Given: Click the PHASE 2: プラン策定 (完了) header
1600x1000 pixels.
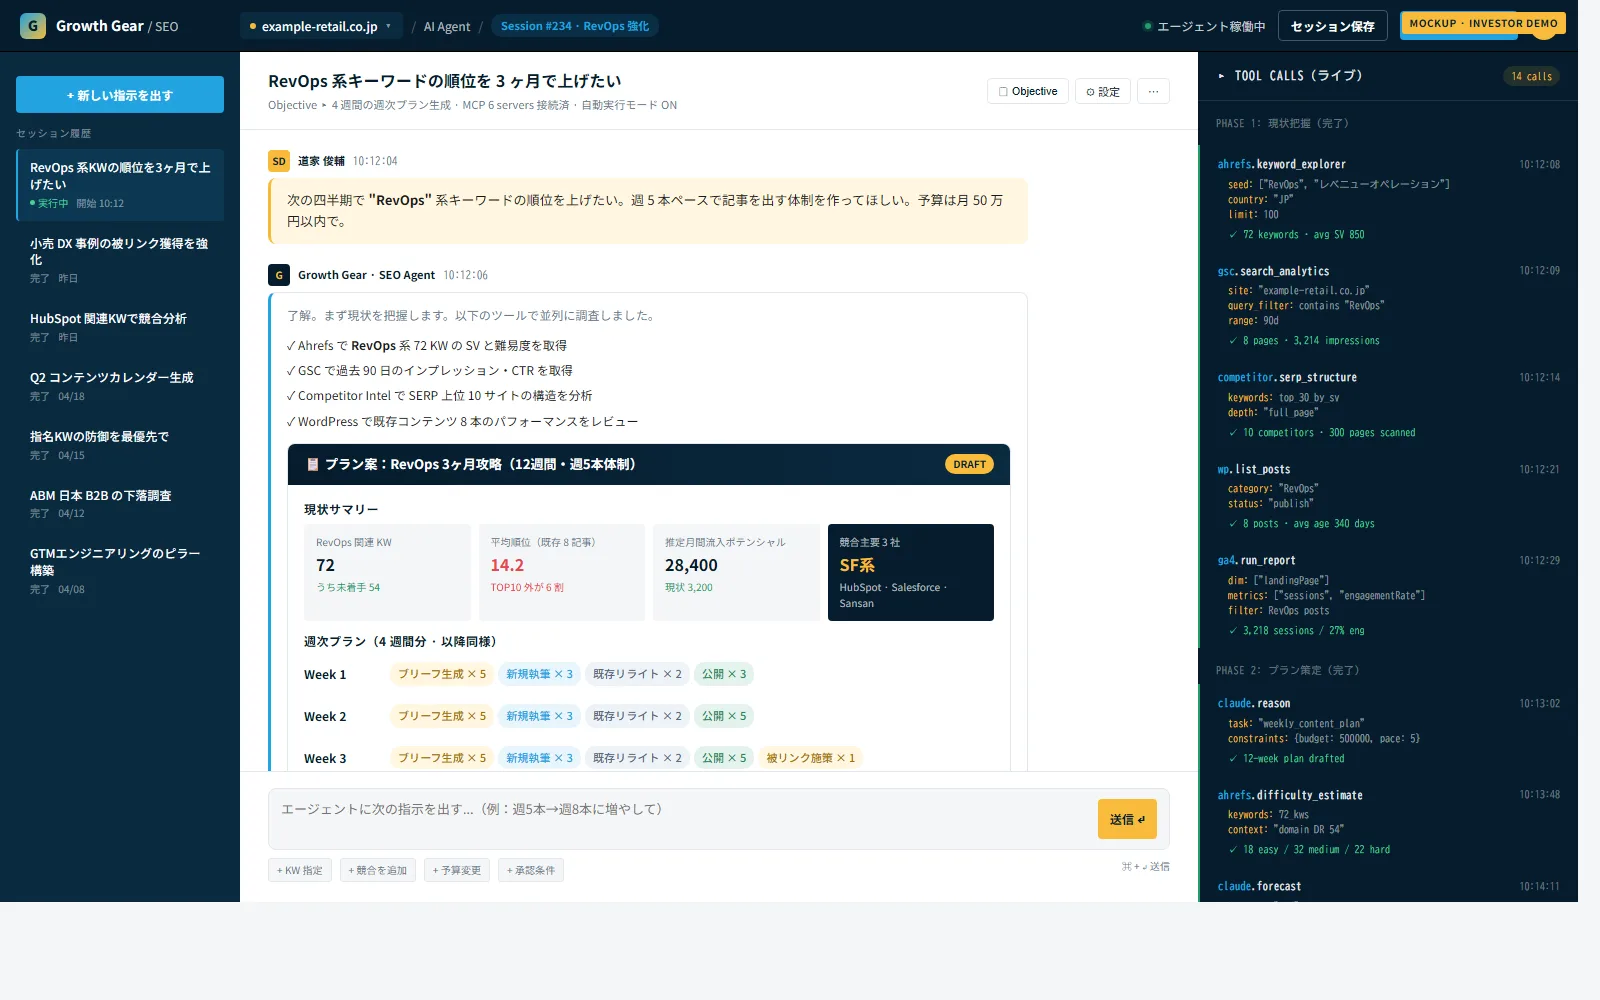Looking at the screenshot, I should [x=1287, y=670].
